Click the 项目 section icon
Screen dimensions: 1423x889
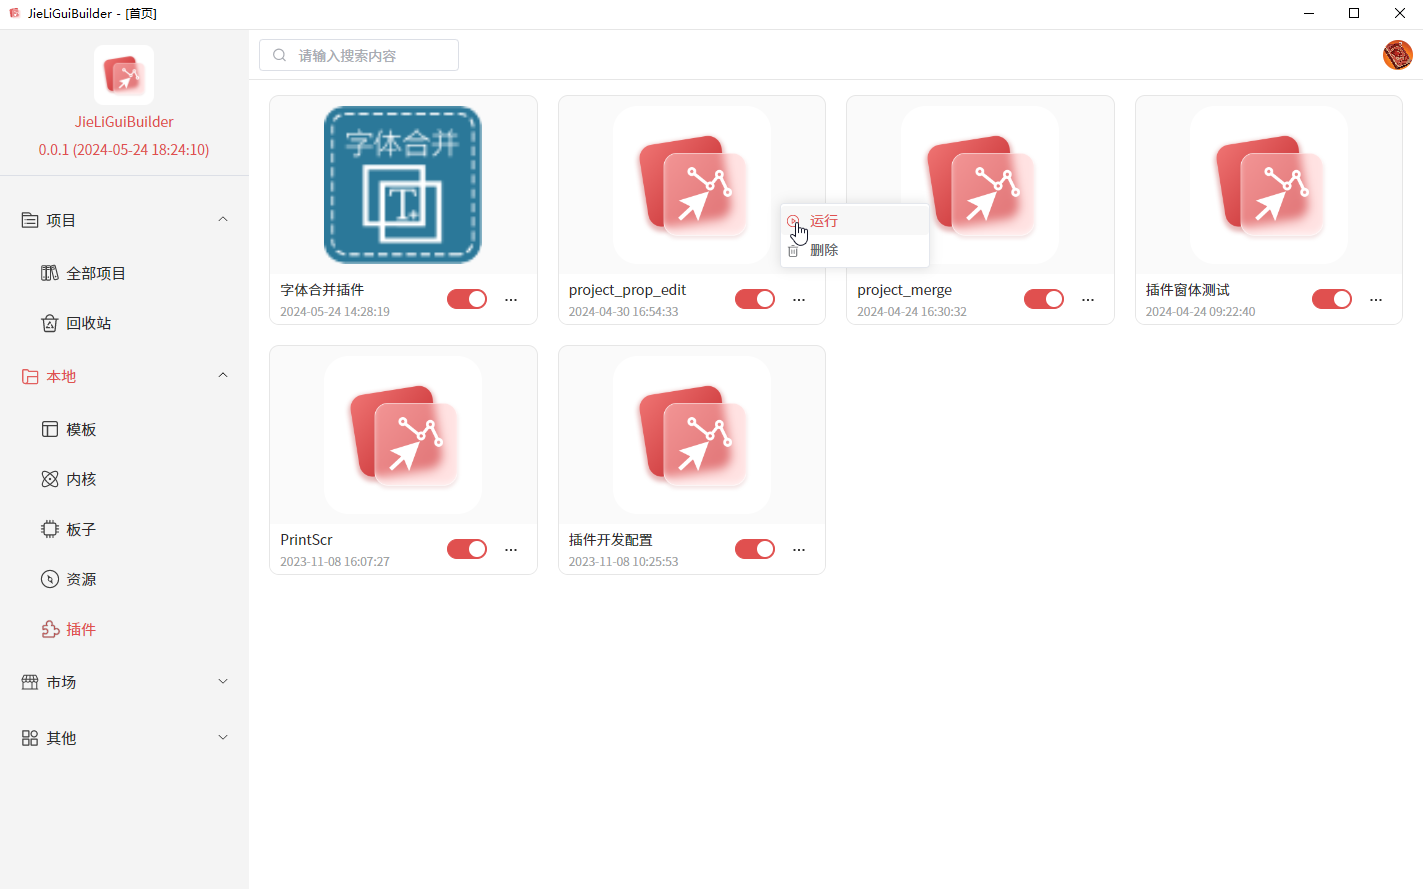pos(30,220)
